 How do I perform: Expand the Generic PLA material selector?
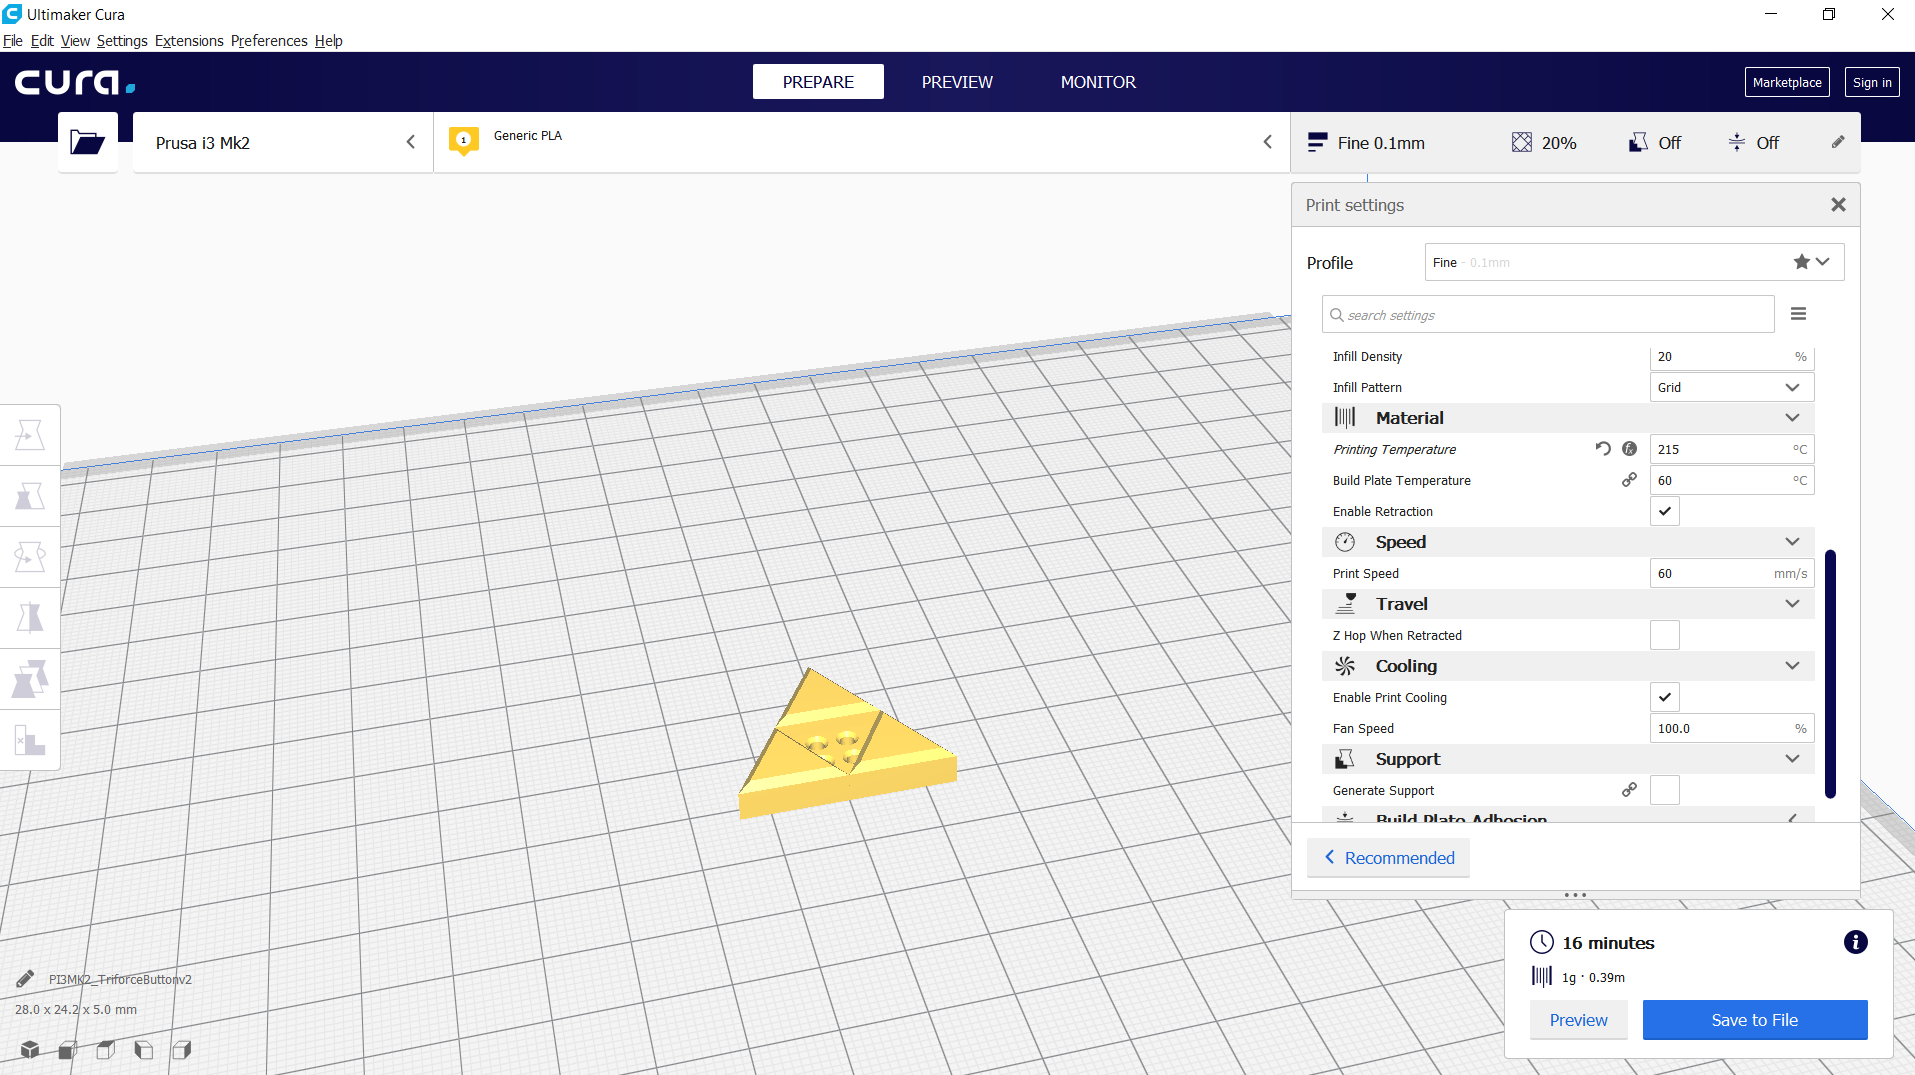pos(861,142)
